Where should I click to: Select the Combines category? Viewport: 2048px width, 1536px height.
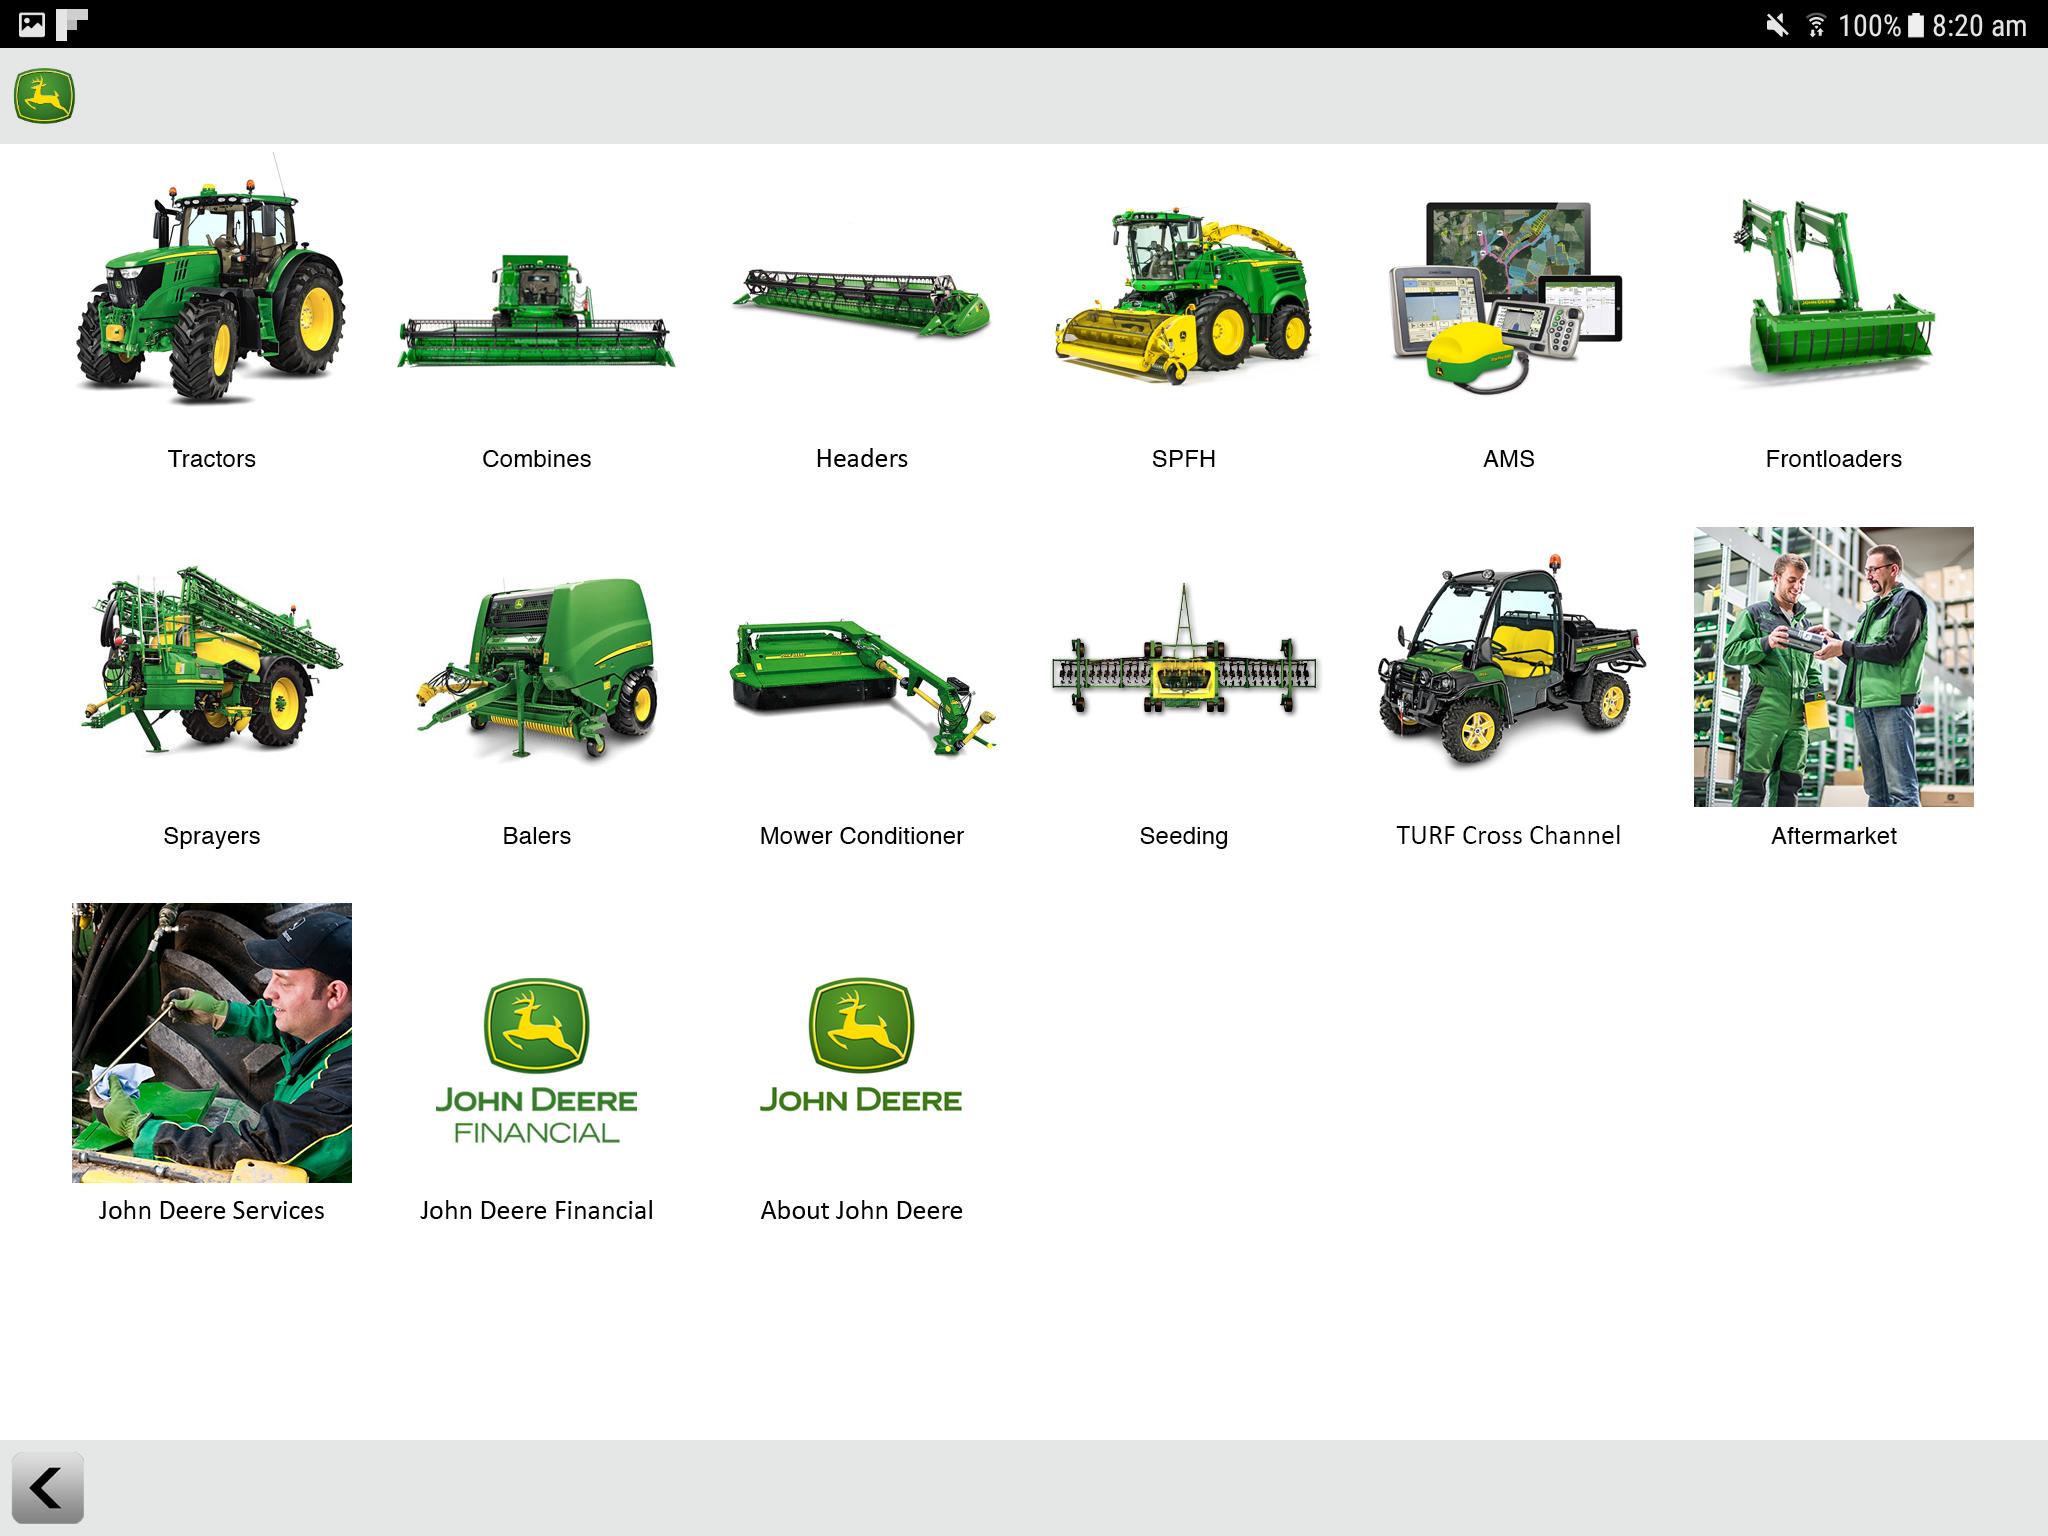(537, 310)
